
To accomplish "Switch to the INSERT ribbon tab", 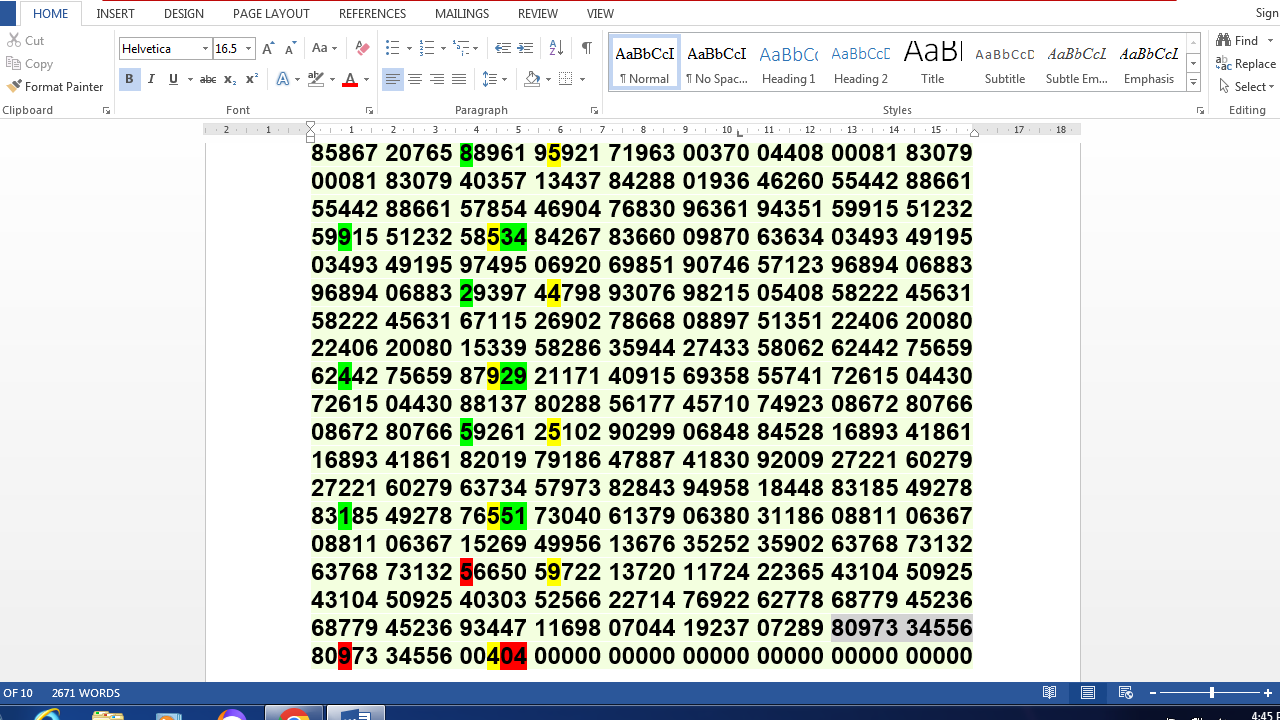I will click(x=115, y=14).
